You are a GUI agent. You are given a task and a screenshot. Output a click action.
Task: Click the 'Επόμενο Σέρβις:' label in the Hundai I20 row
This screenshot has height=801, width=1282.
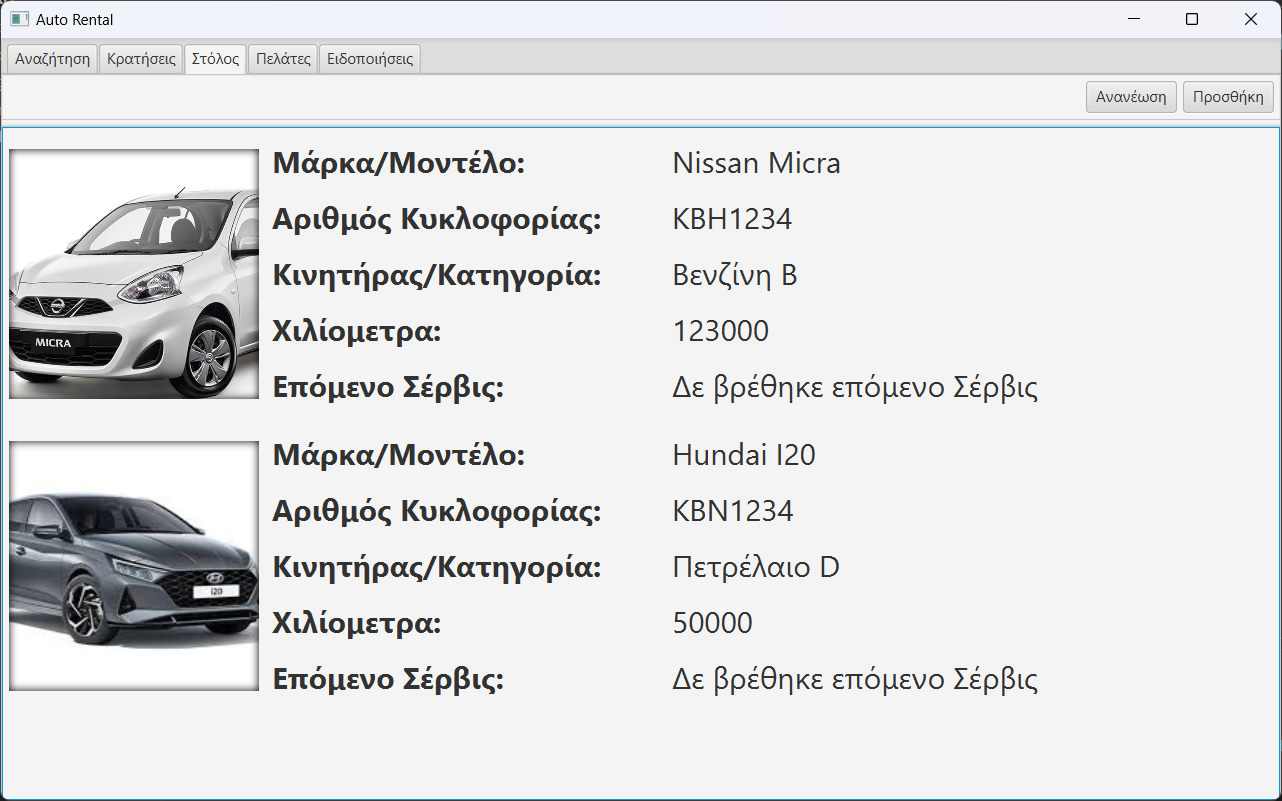(388, 679)
